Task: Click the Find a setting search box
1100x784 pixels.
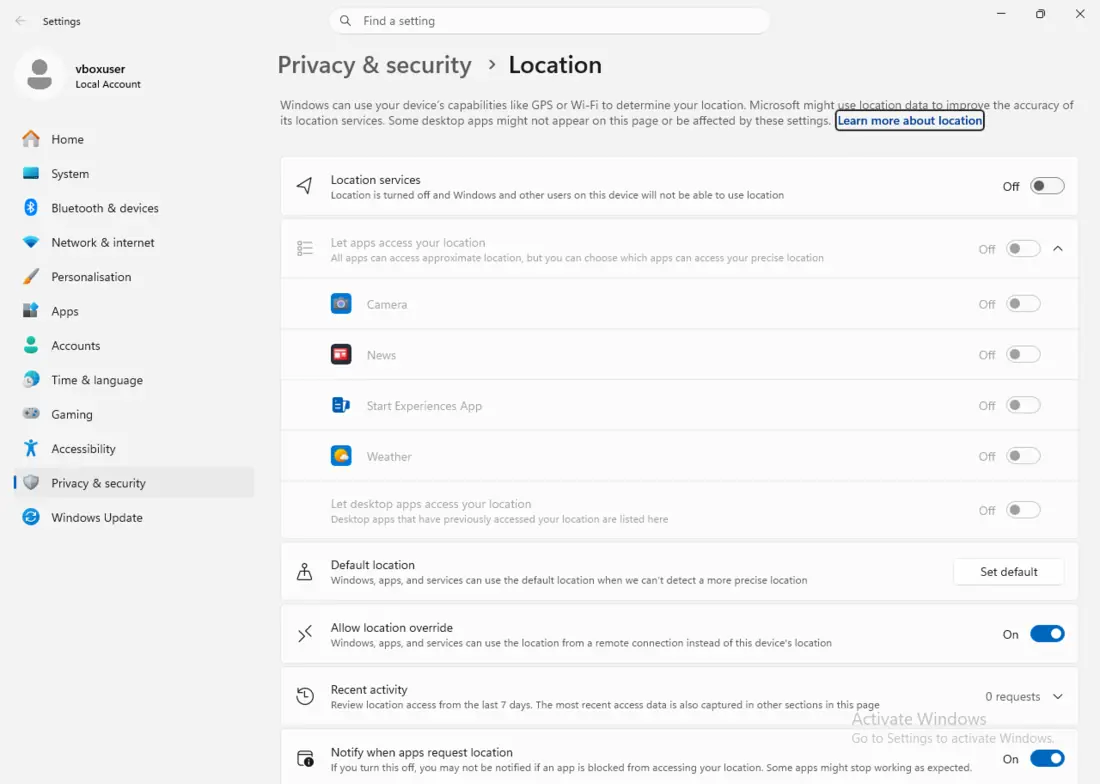Action: point(549,20)
